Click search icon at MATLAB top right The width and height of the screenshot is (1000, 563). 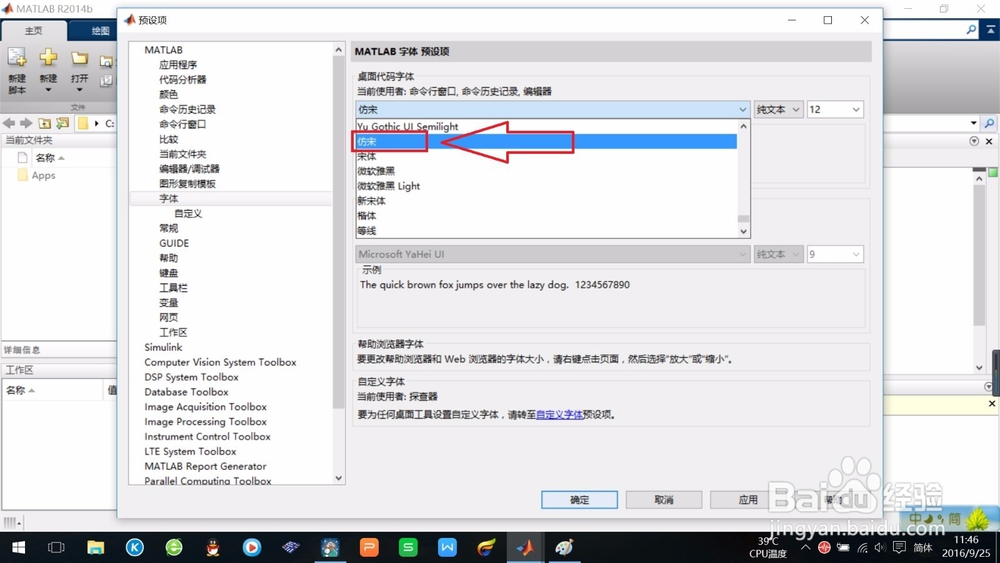[x=971, y=29]
